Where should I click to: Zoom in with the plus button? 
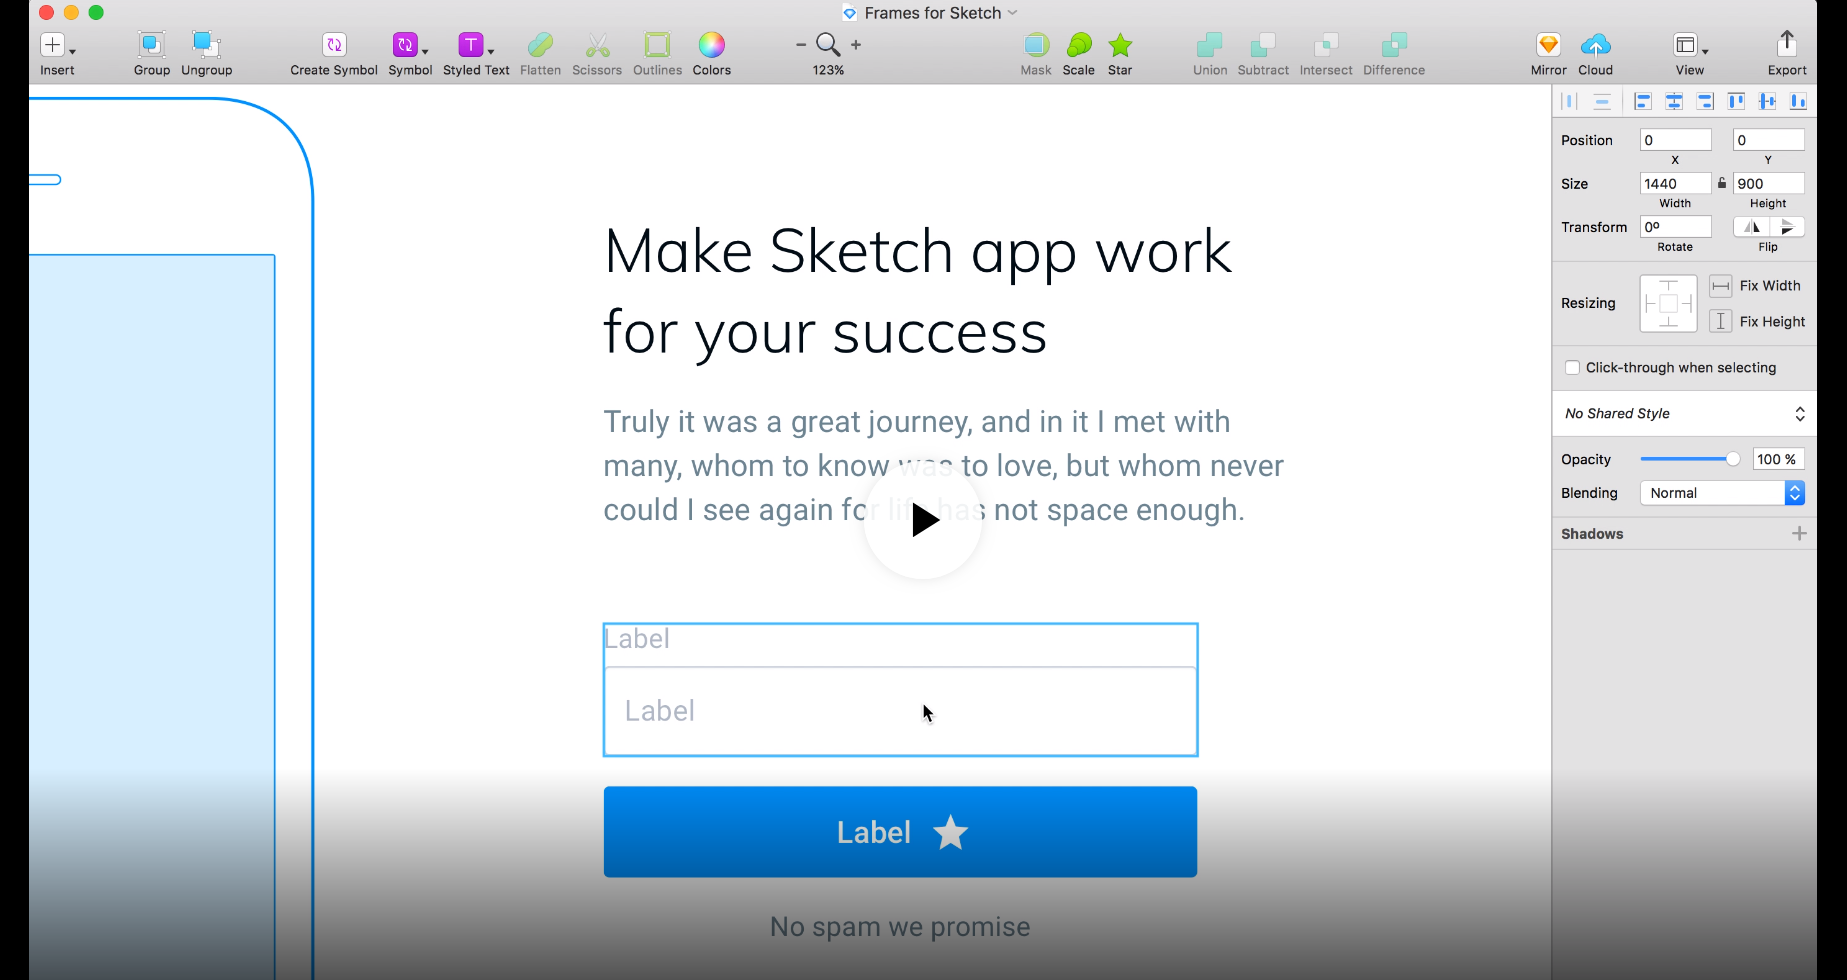pos(856,45)
